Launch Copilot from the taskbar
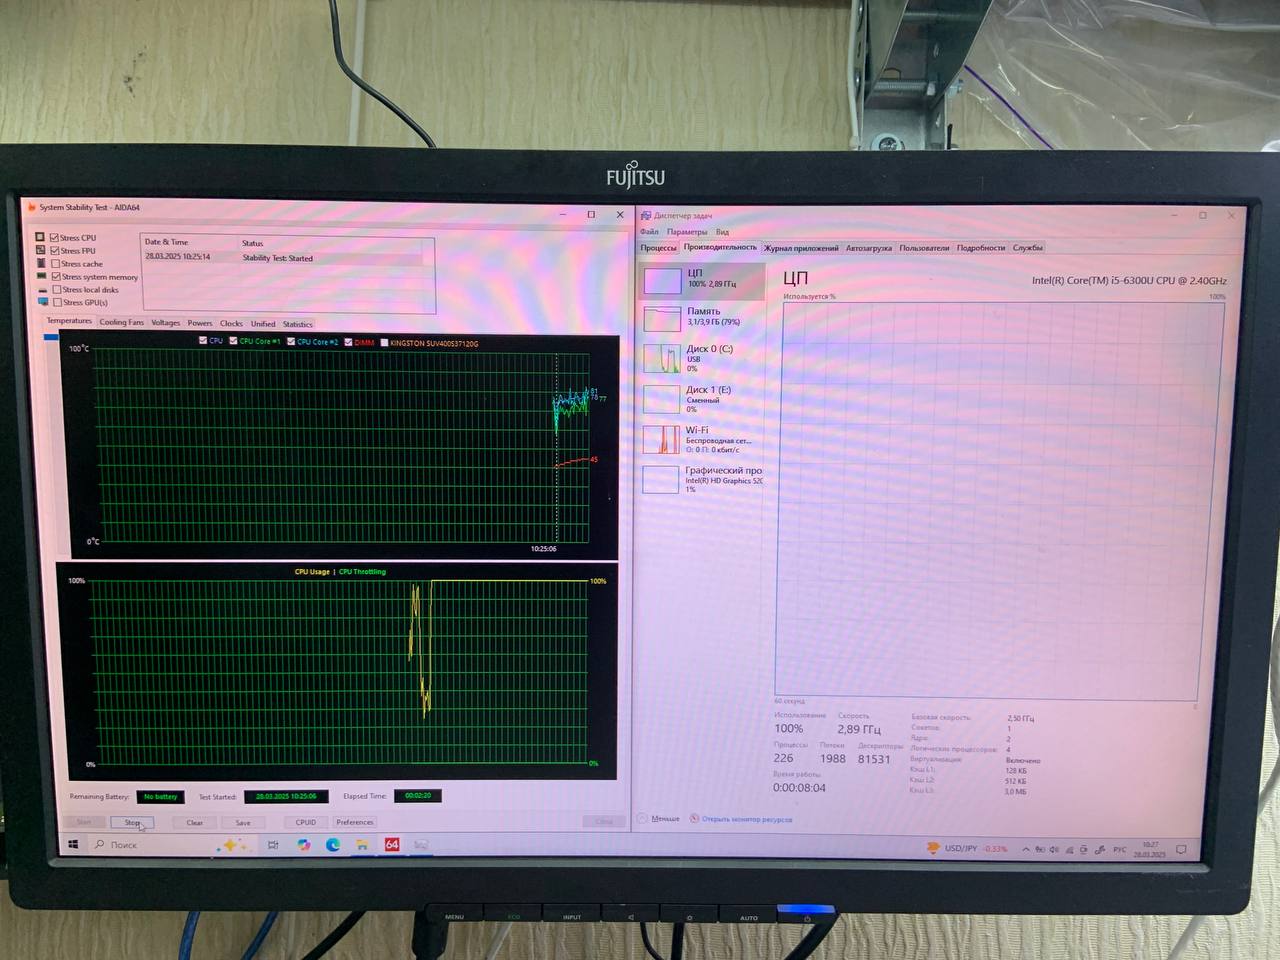Viewport: 1280px width, 960px height. click(304, 845)
